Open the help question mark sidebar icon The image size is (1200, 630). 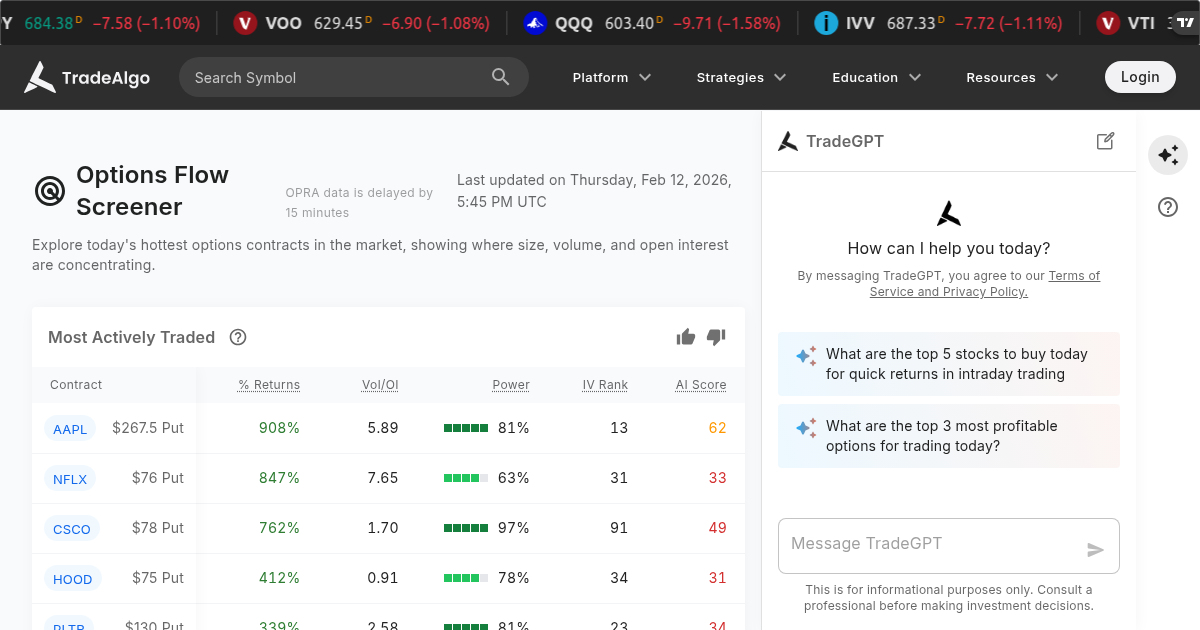1167,207
